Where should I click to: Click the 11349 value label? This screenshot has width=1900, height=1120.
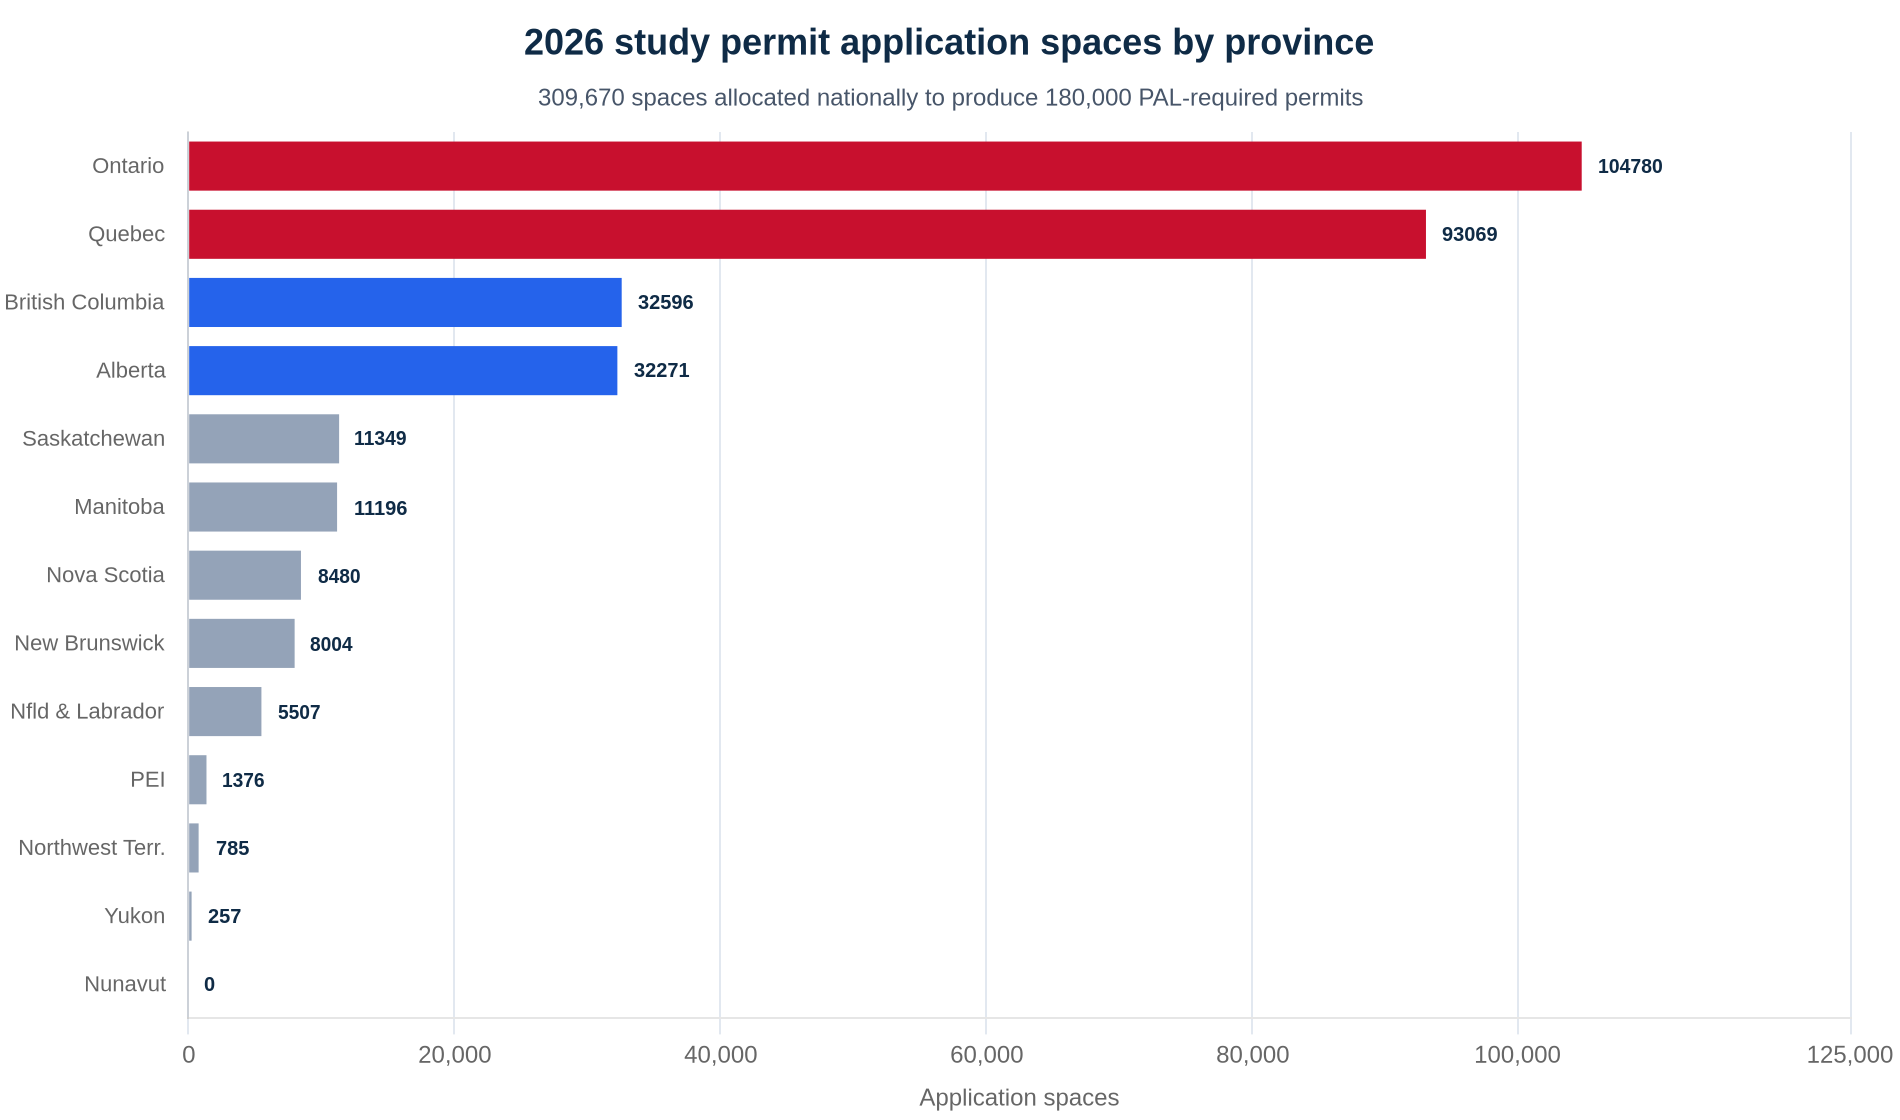[x=380, y=439]
